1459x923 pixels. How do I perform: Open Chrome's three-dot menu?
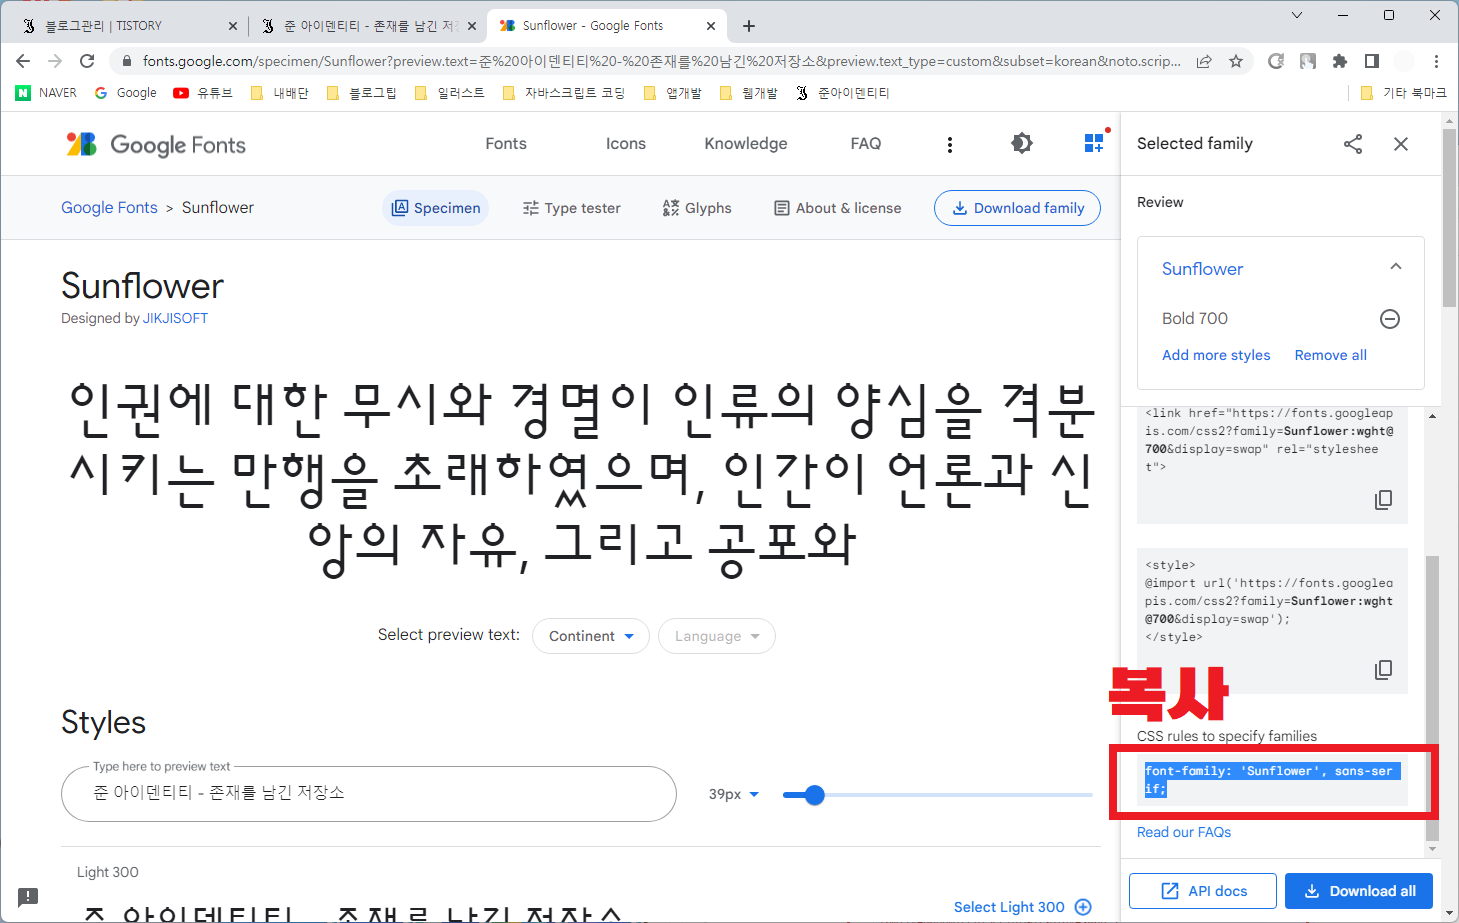1436,61
